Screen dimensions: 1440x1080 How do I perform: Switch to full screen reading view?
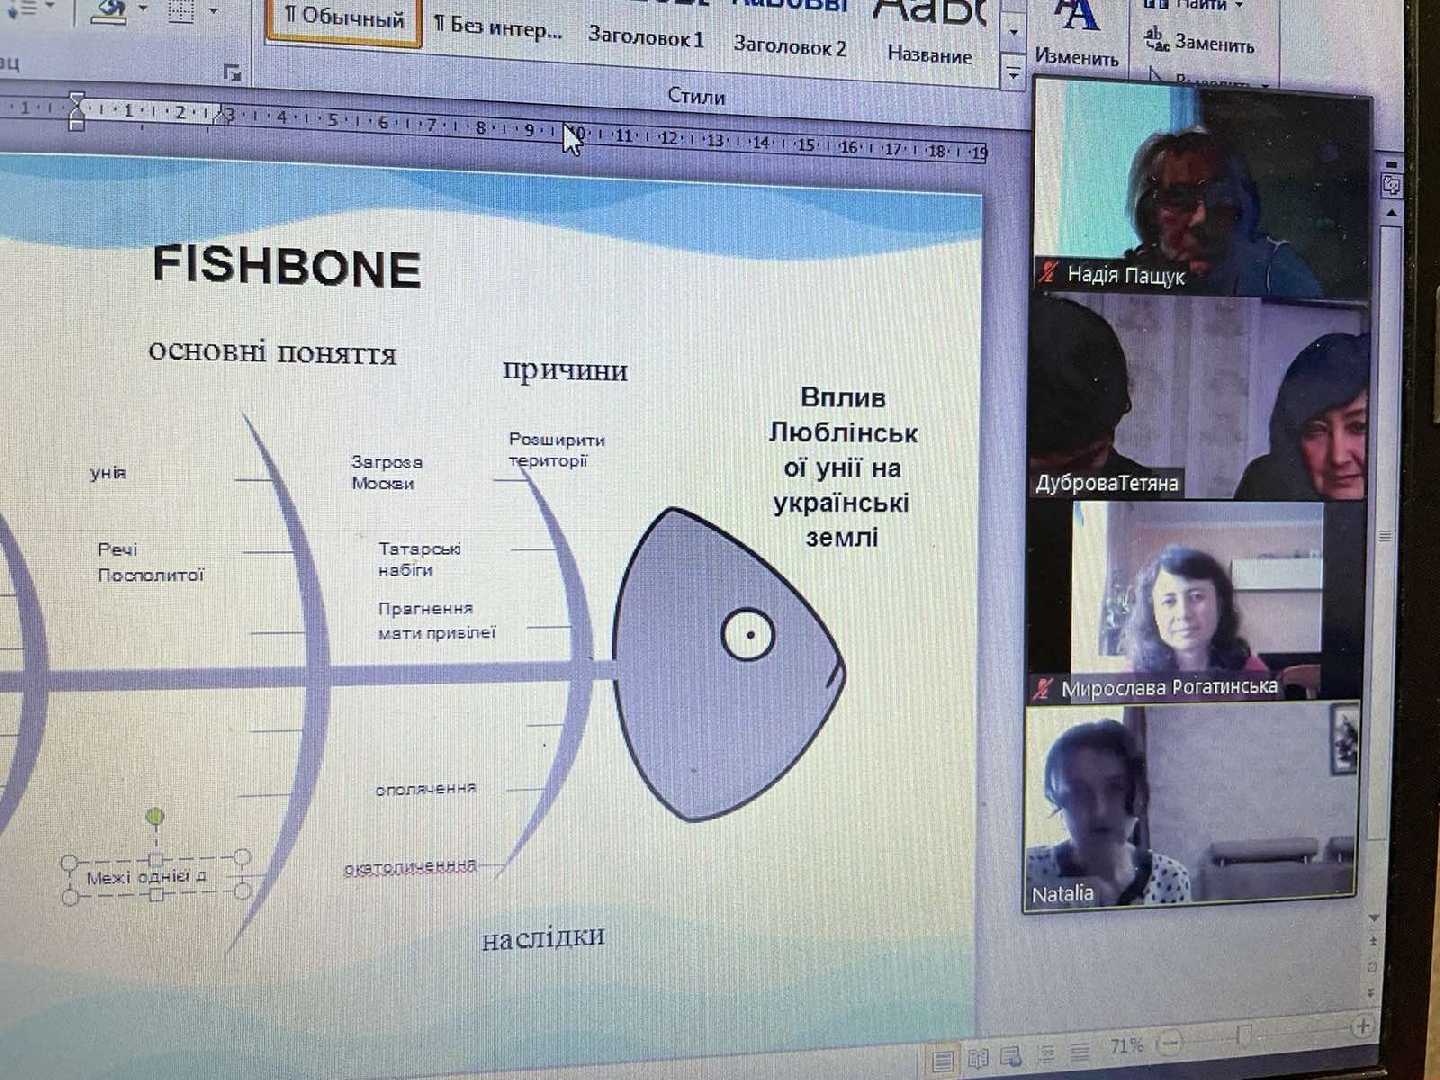coord(978,1059)
